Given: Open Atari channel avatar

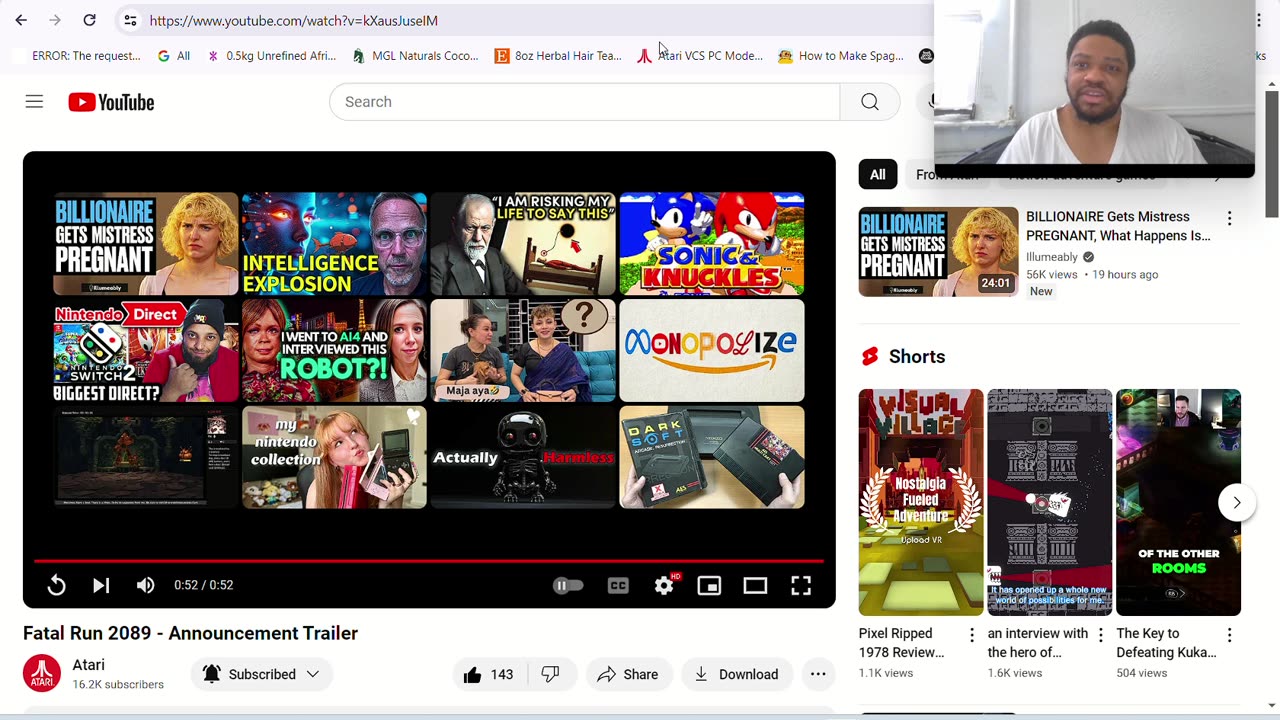Looking at the screenshot, I should click(42, 674).
